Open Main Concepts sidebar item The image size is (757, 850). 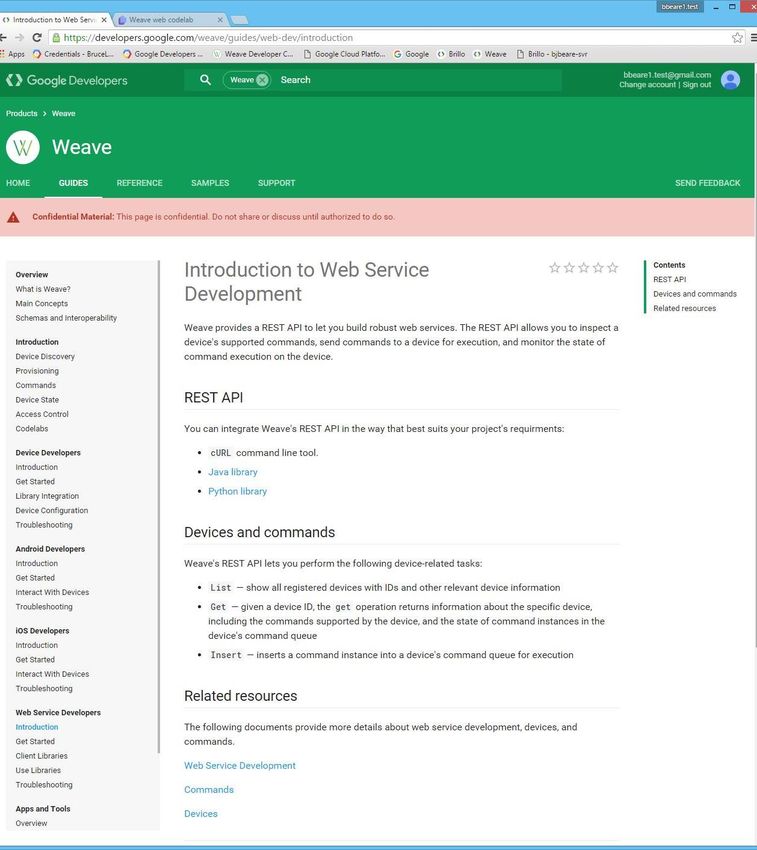pyautogui.click(x=42, y=304)
